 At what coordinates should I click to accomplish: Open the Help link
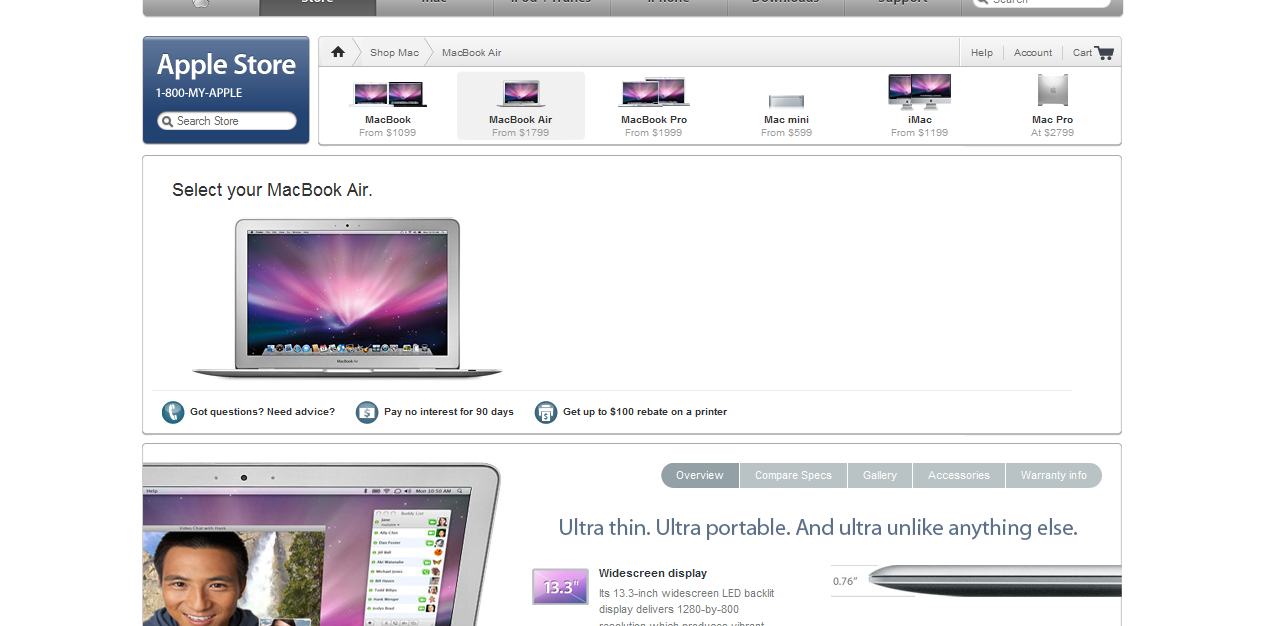click(982, 53)
